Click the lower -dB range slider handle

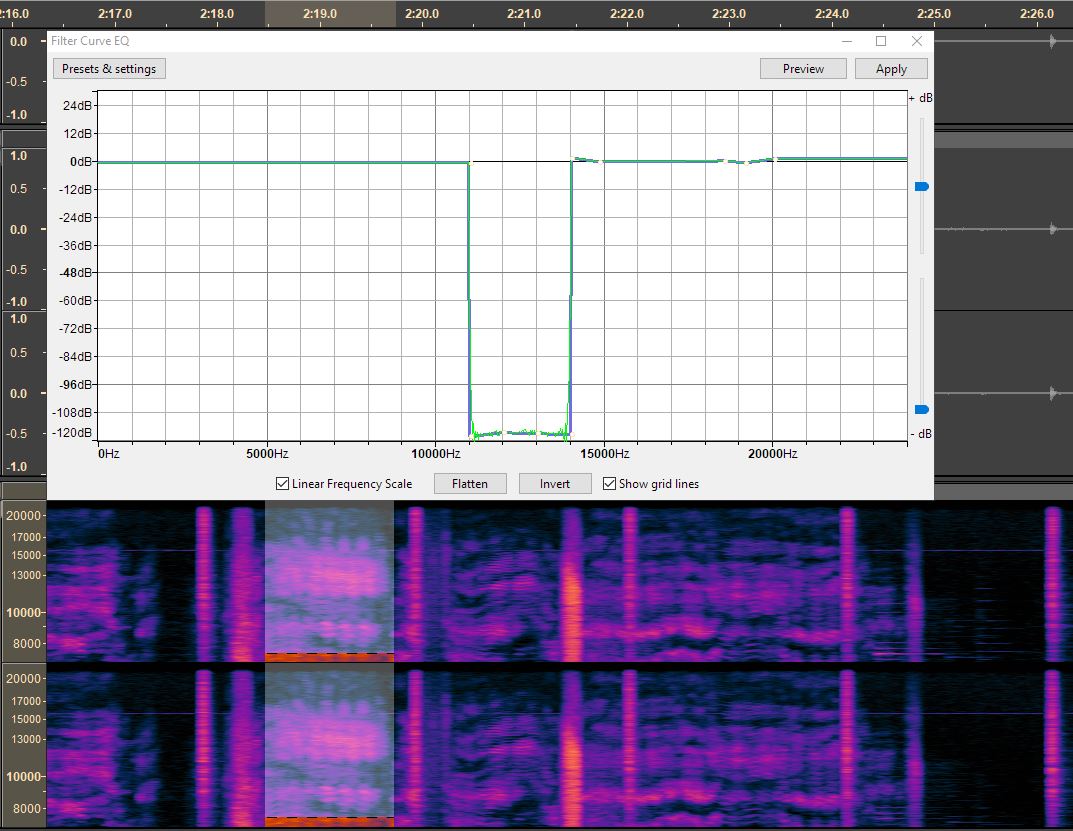921,409
